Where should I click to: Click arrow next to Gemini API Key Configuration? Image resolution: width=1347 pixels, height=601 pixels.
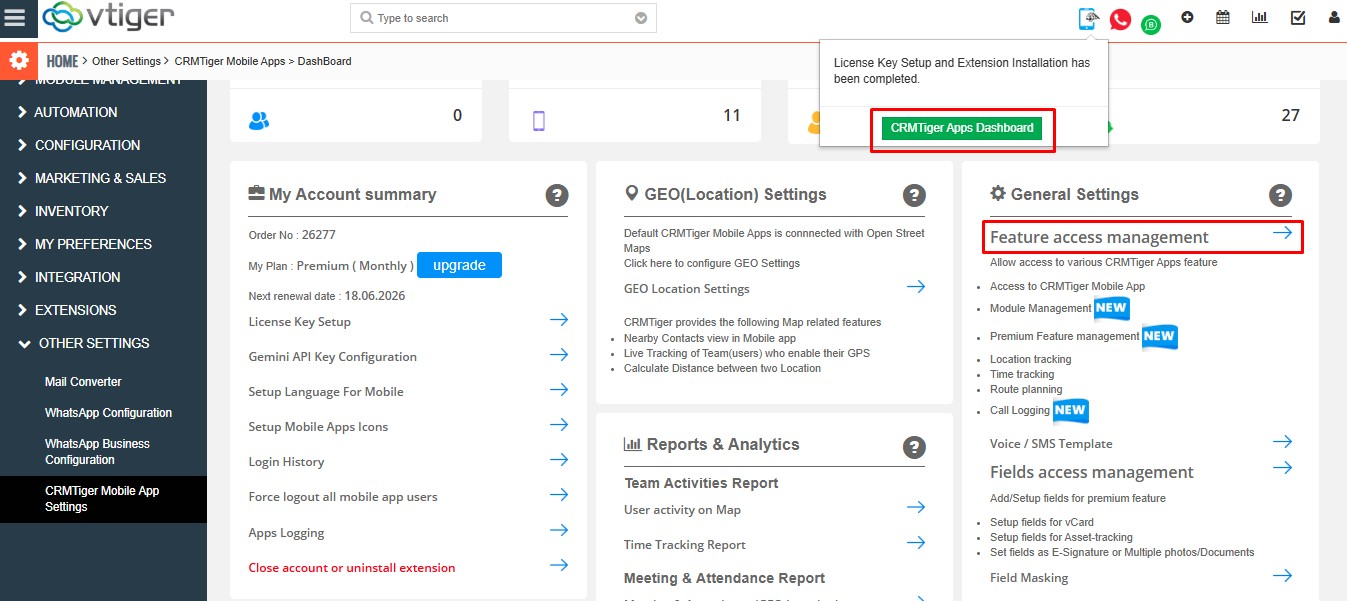point(559,355)
